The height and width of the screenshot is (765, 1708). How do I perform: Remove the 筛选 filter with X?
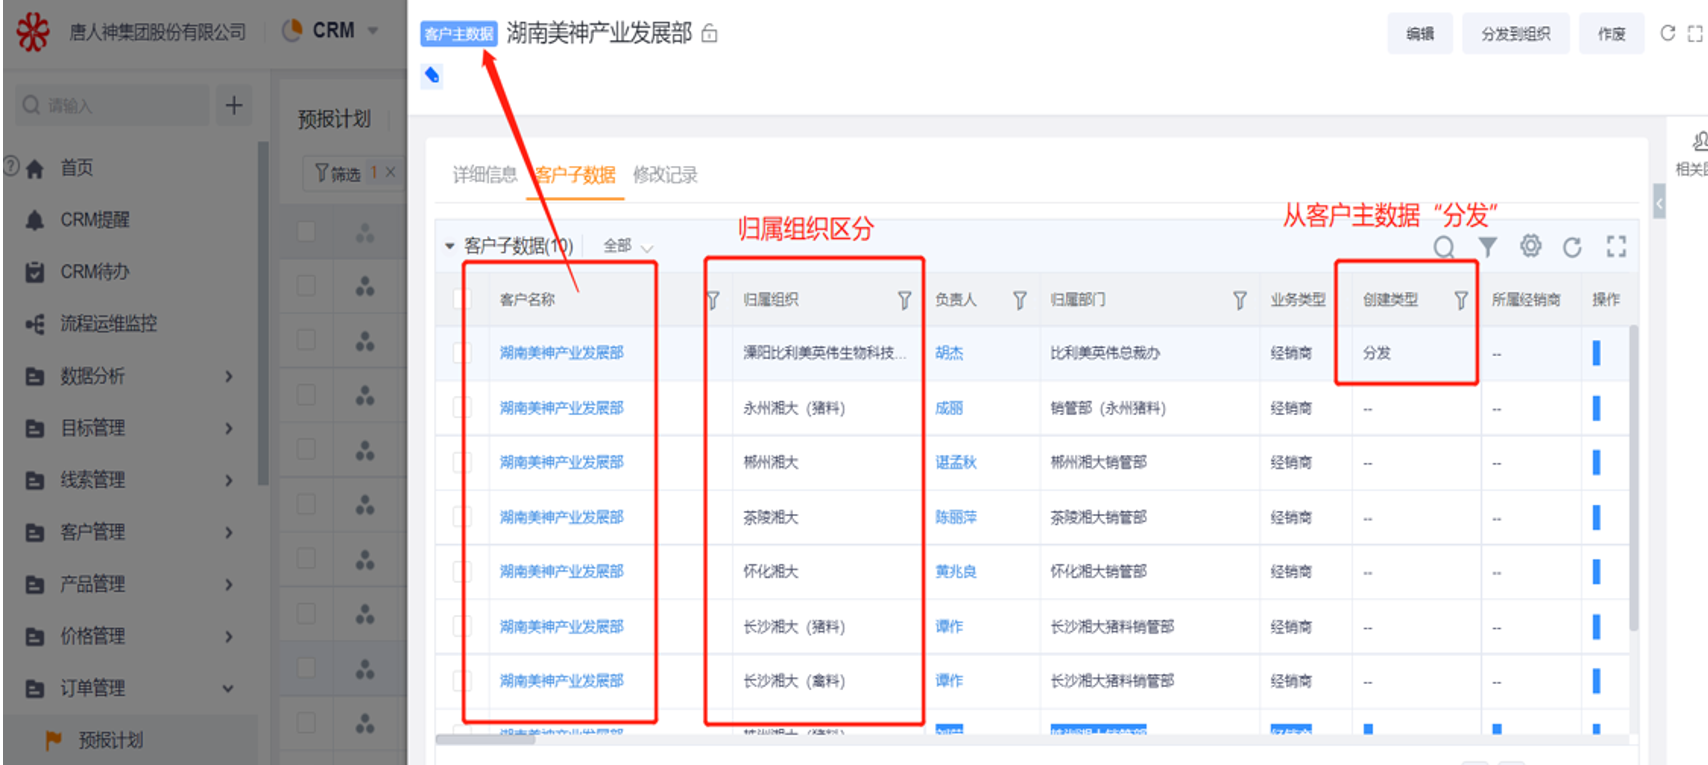point(391,173)
